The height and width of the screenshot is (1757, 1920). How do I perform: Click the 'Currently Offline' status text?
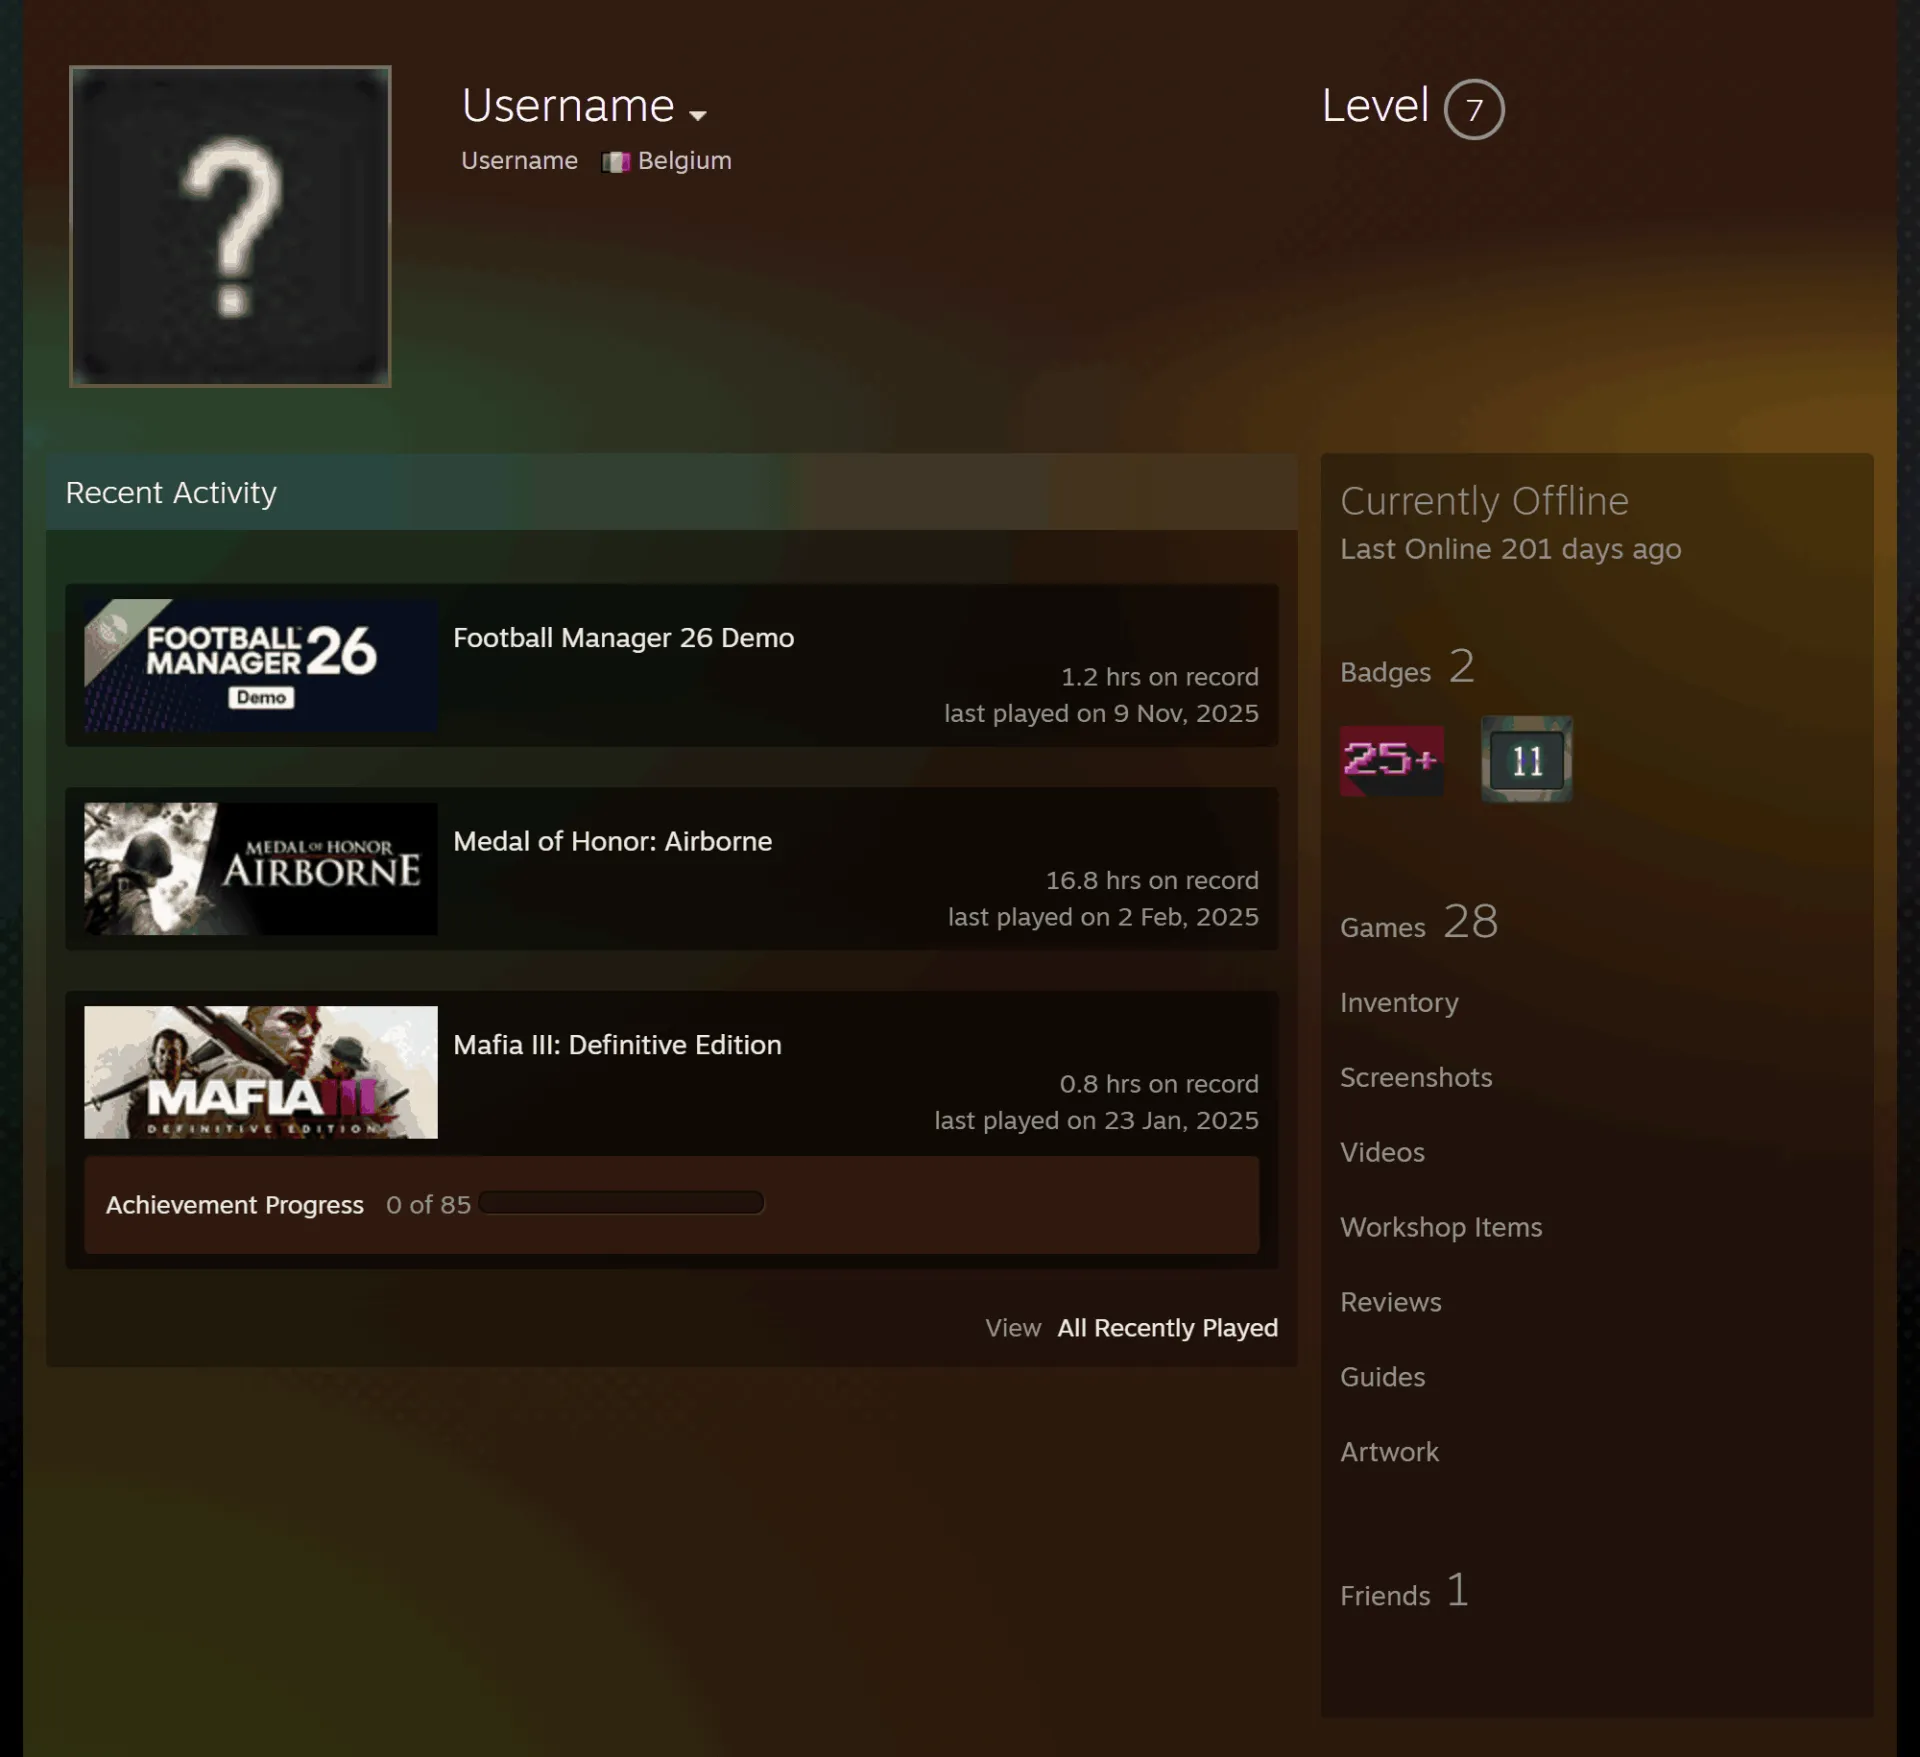1484,501
